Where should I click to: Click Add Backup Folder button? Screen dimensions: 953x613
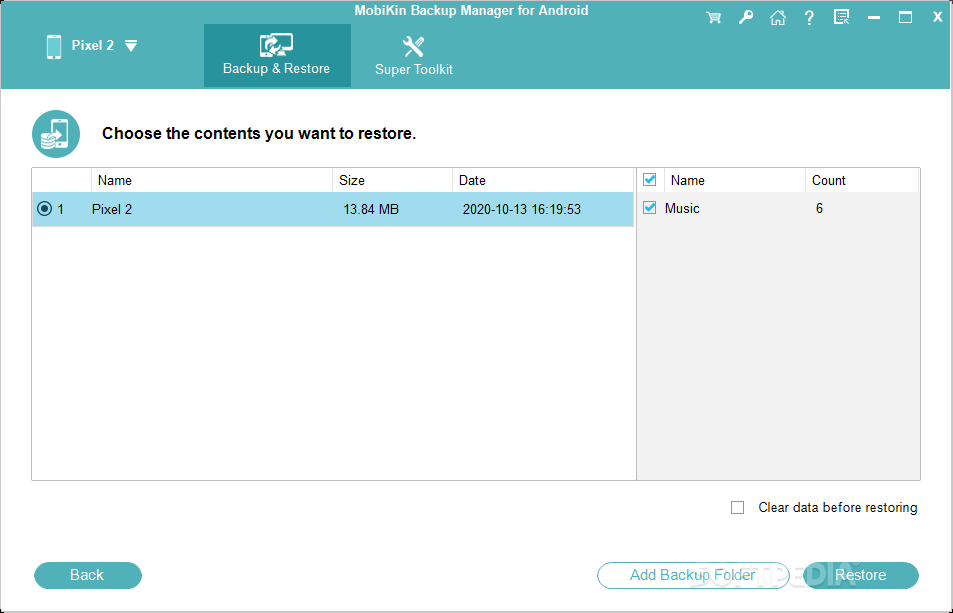[x=693, y=575]
